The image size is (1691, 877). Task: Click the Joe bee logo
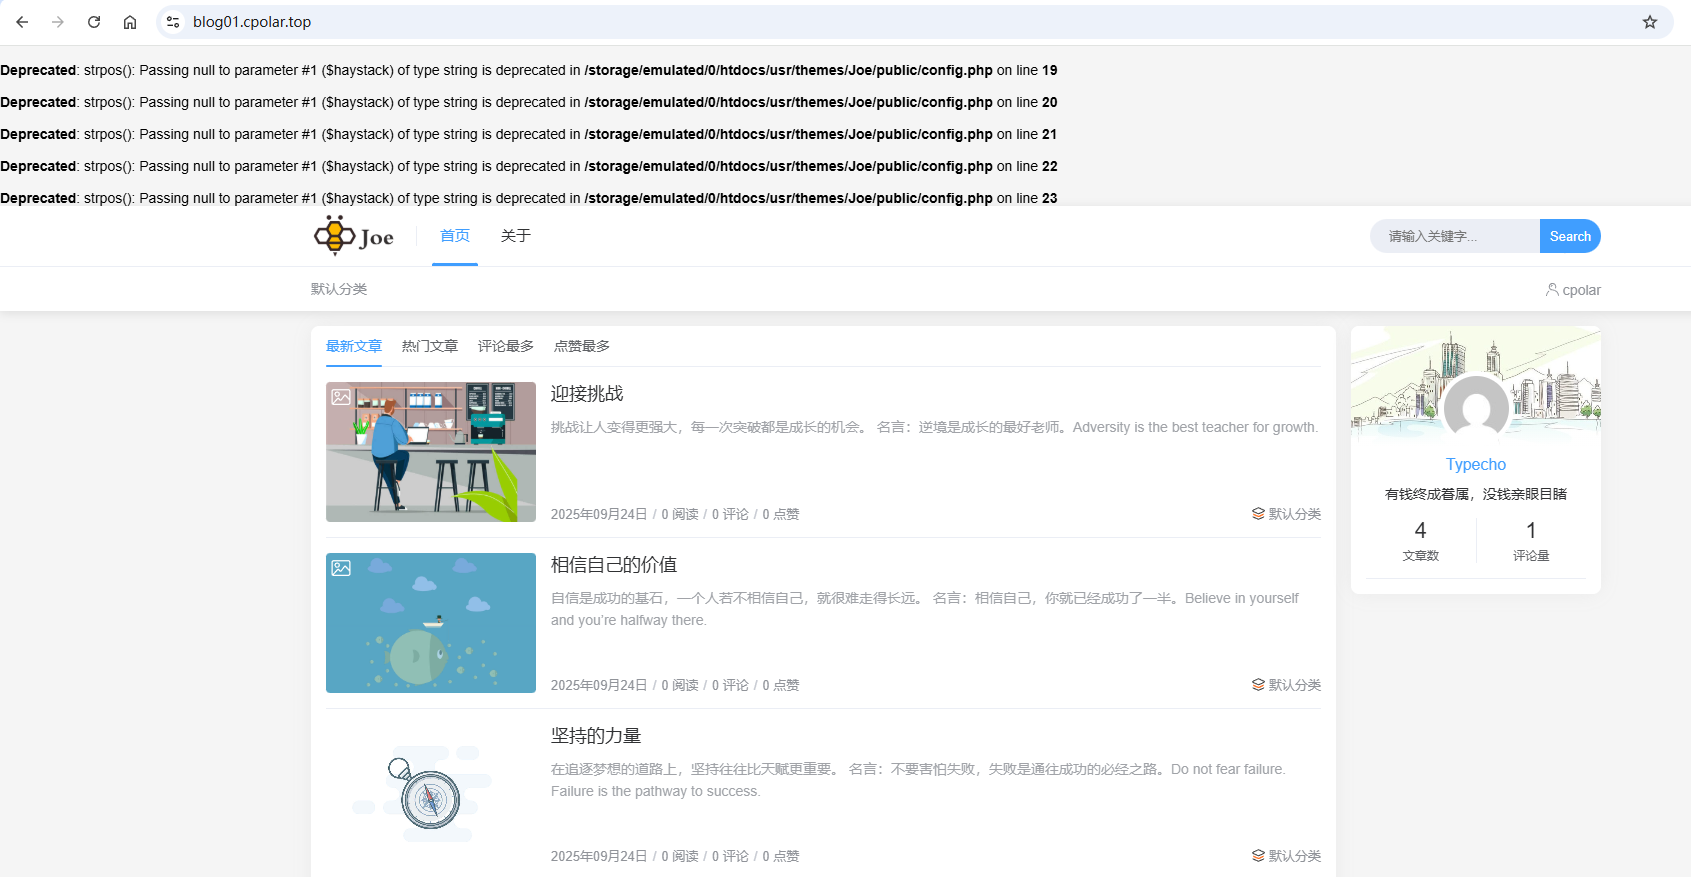point(354,236)
